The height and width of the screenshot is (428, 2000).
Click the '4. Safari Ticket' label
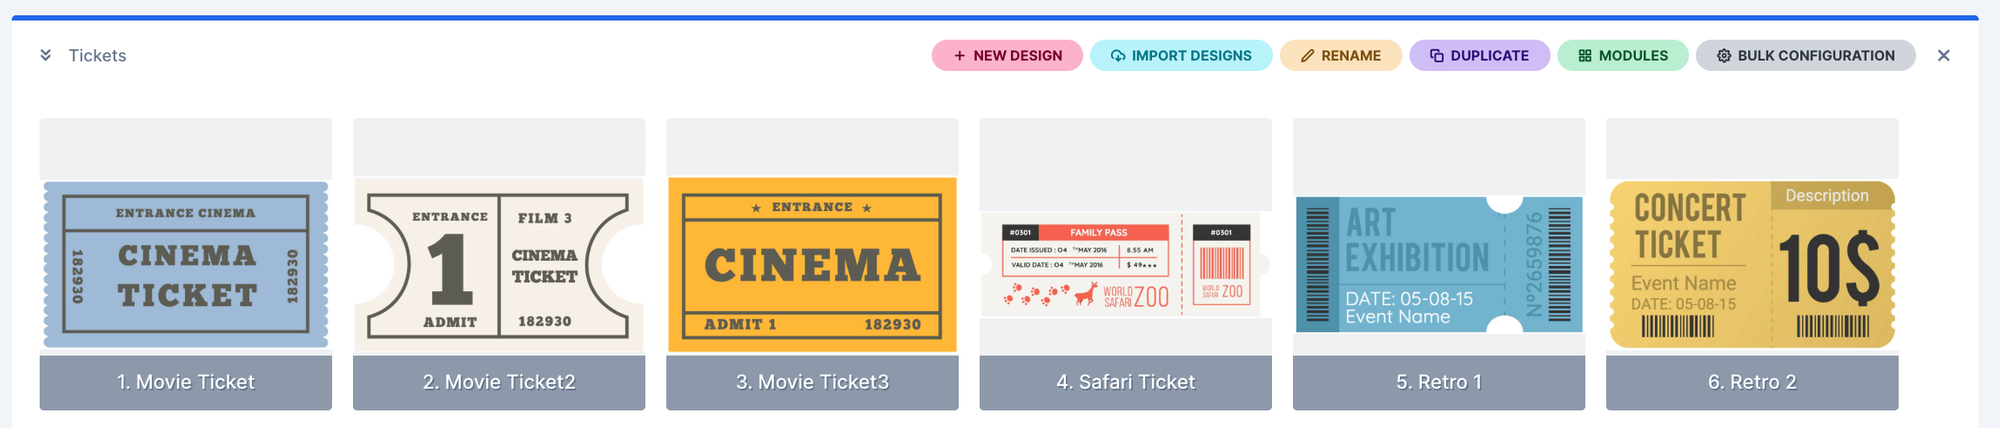[1126, 382]
